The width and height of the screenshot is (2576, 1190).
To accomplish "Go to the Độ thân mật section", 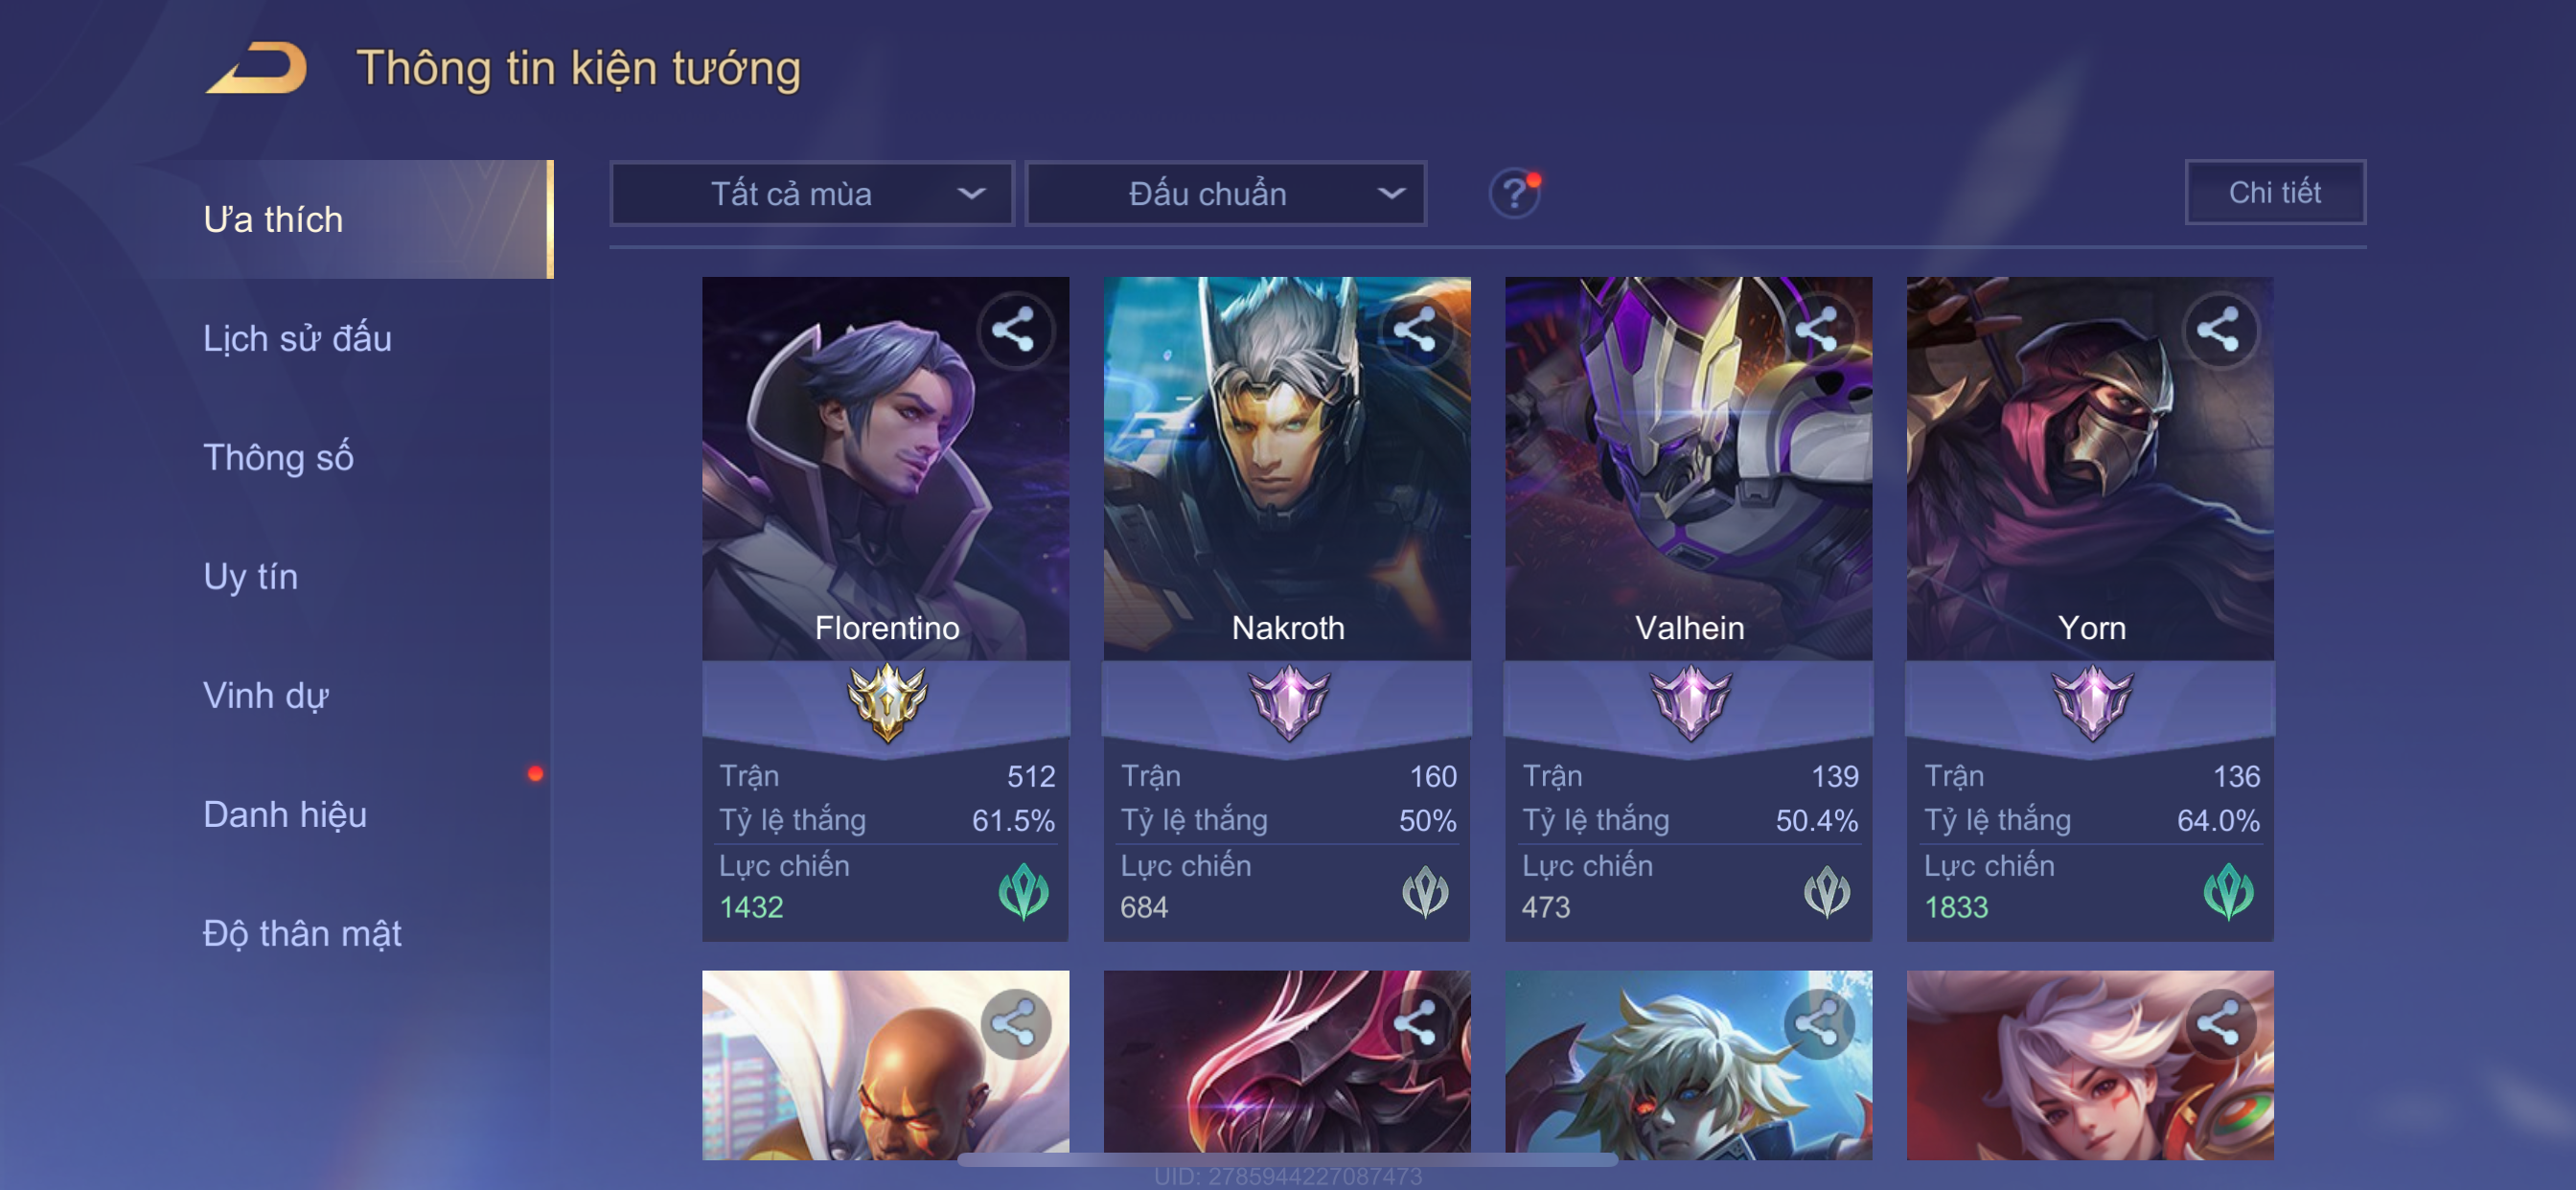I will [x=302, y=933].
